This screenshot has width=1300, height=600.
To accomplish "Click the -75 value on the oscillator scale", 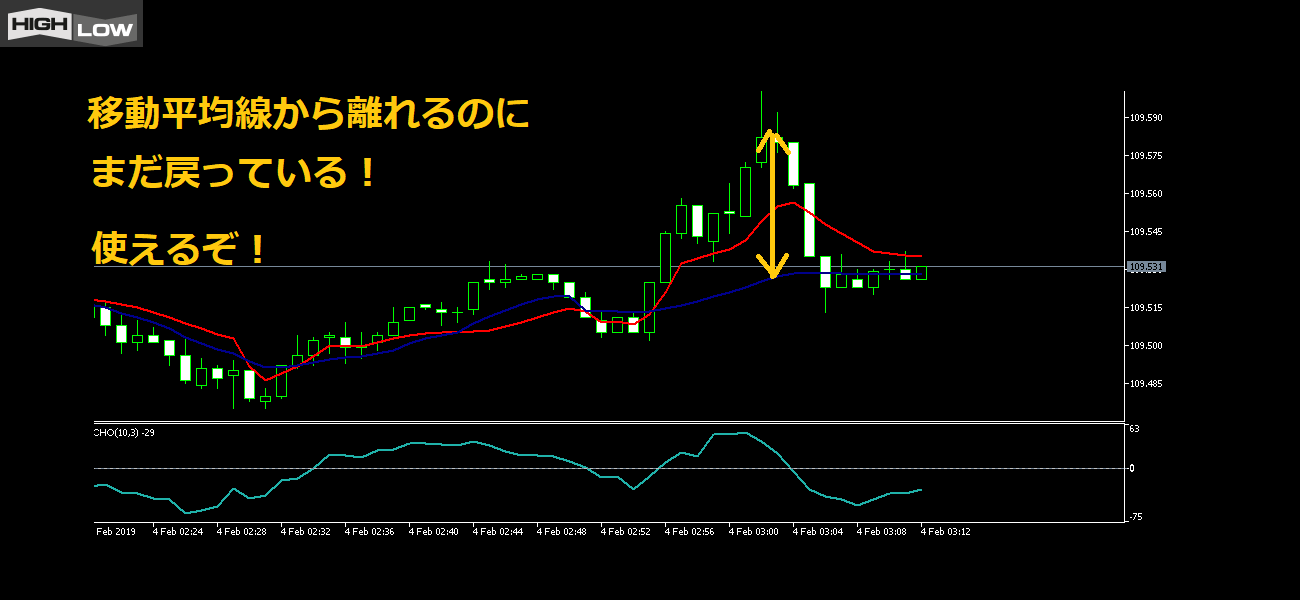I will pyautogui.click(x=1135, y=517).
